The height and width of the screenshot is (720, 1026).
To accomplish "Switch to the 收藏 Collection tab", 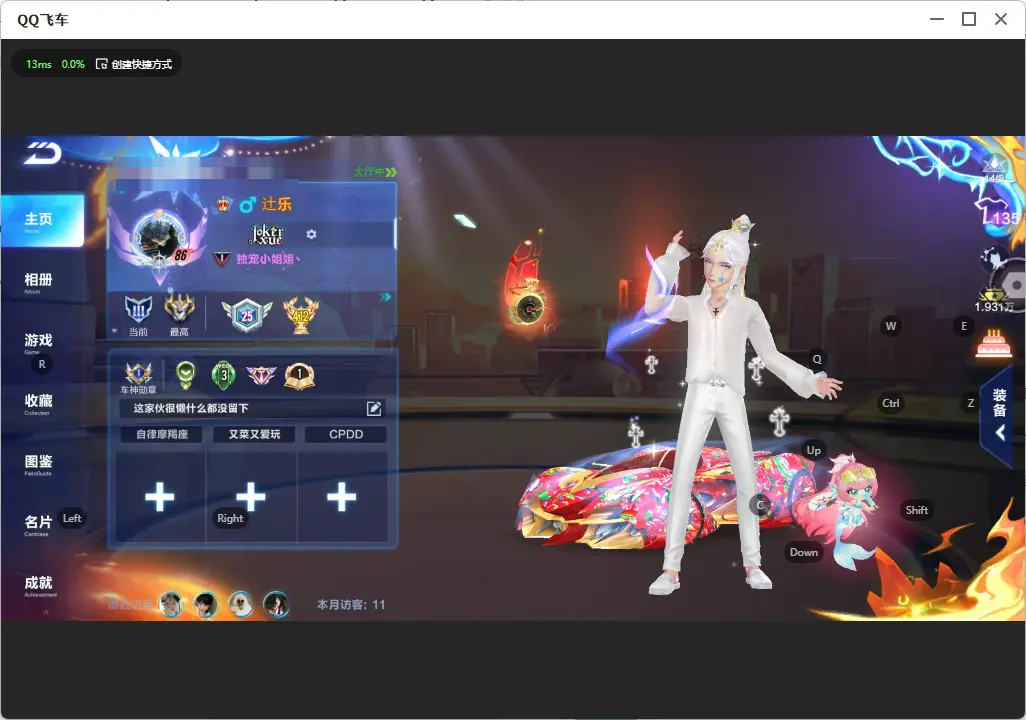I will pyautogui.click(x=41, y=403).
